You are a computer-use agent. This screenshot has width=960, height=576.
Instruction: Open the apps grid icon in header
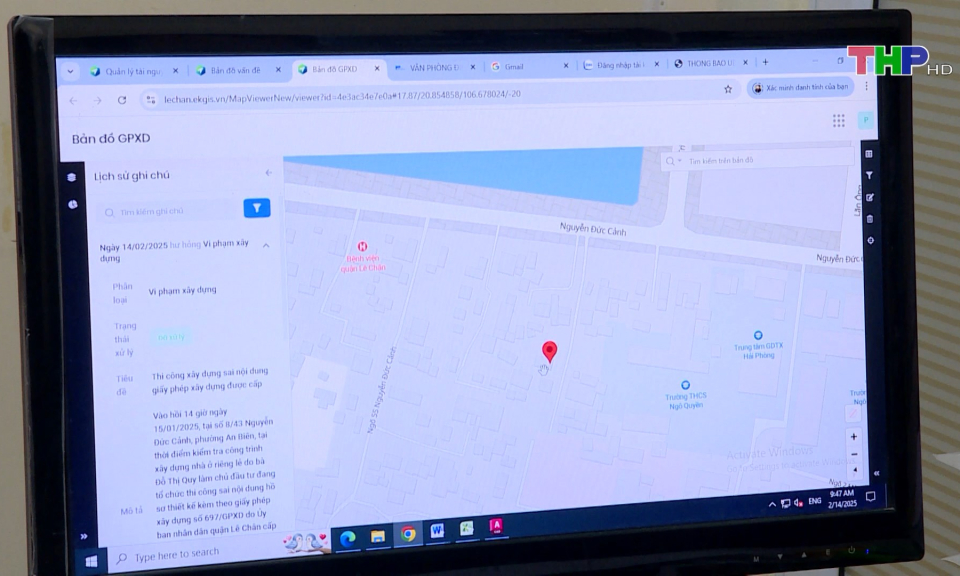(x=838, y=121)
